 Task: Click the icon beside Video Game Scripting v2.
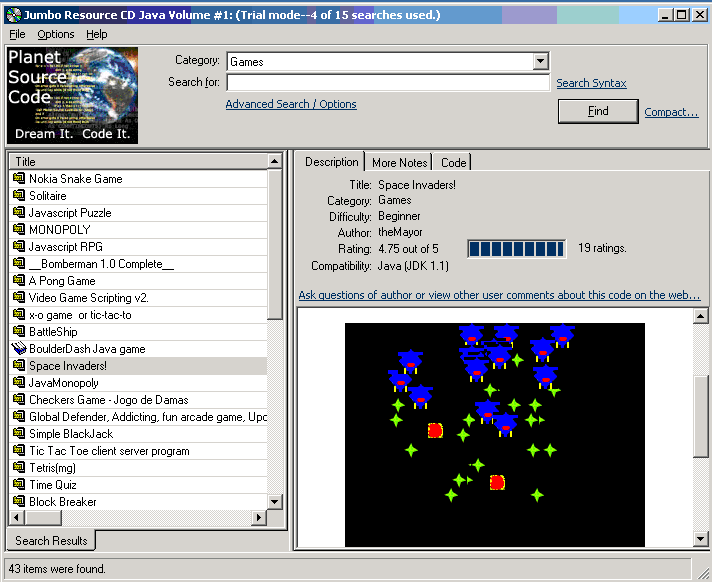pos(19,297)
